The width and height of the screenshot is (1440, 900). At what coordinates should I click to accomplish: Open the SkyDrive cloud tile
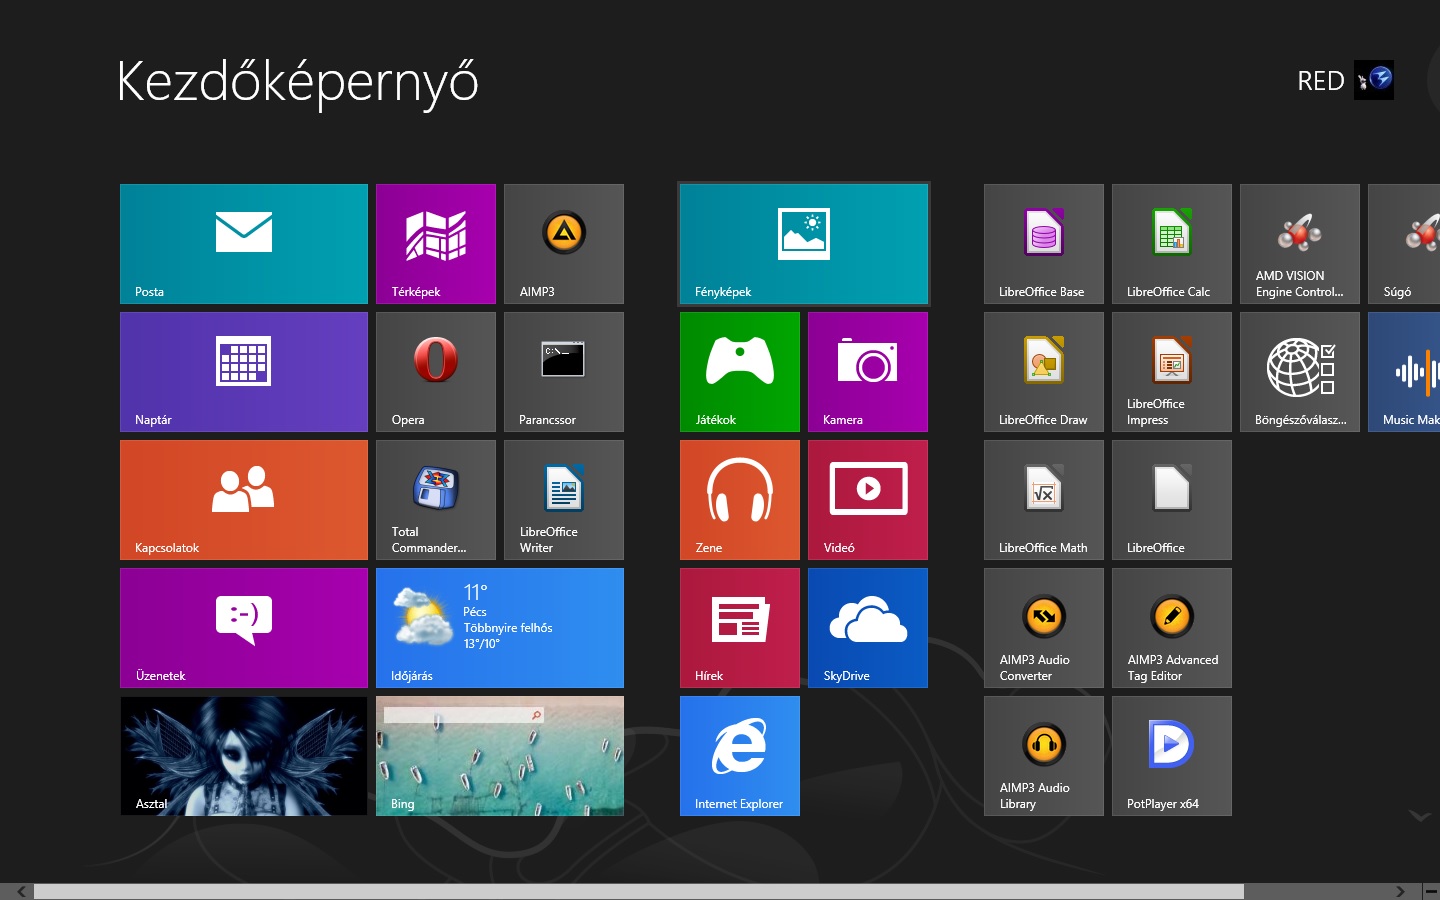[x=868, y=628]
